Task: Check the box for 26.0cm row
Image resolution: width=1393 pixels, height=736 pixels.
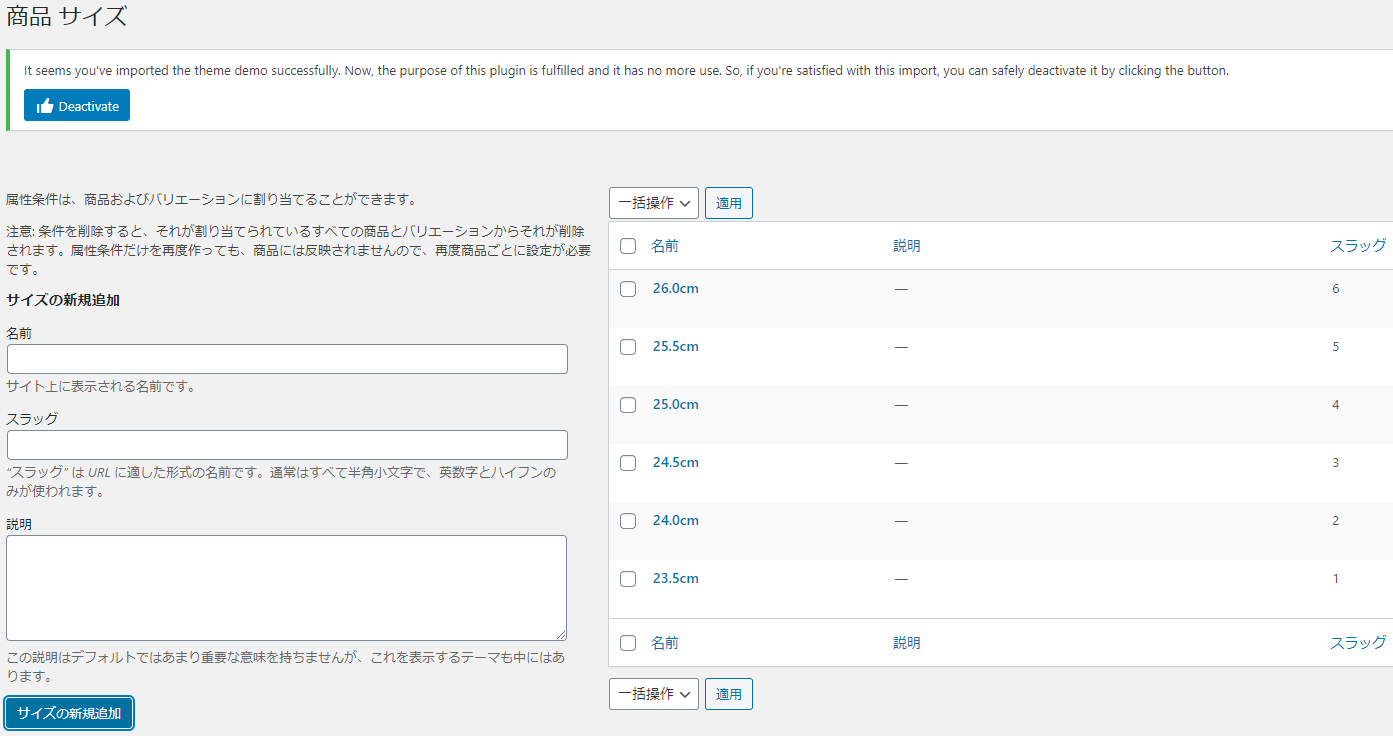Action: click(x=628, y=289)
